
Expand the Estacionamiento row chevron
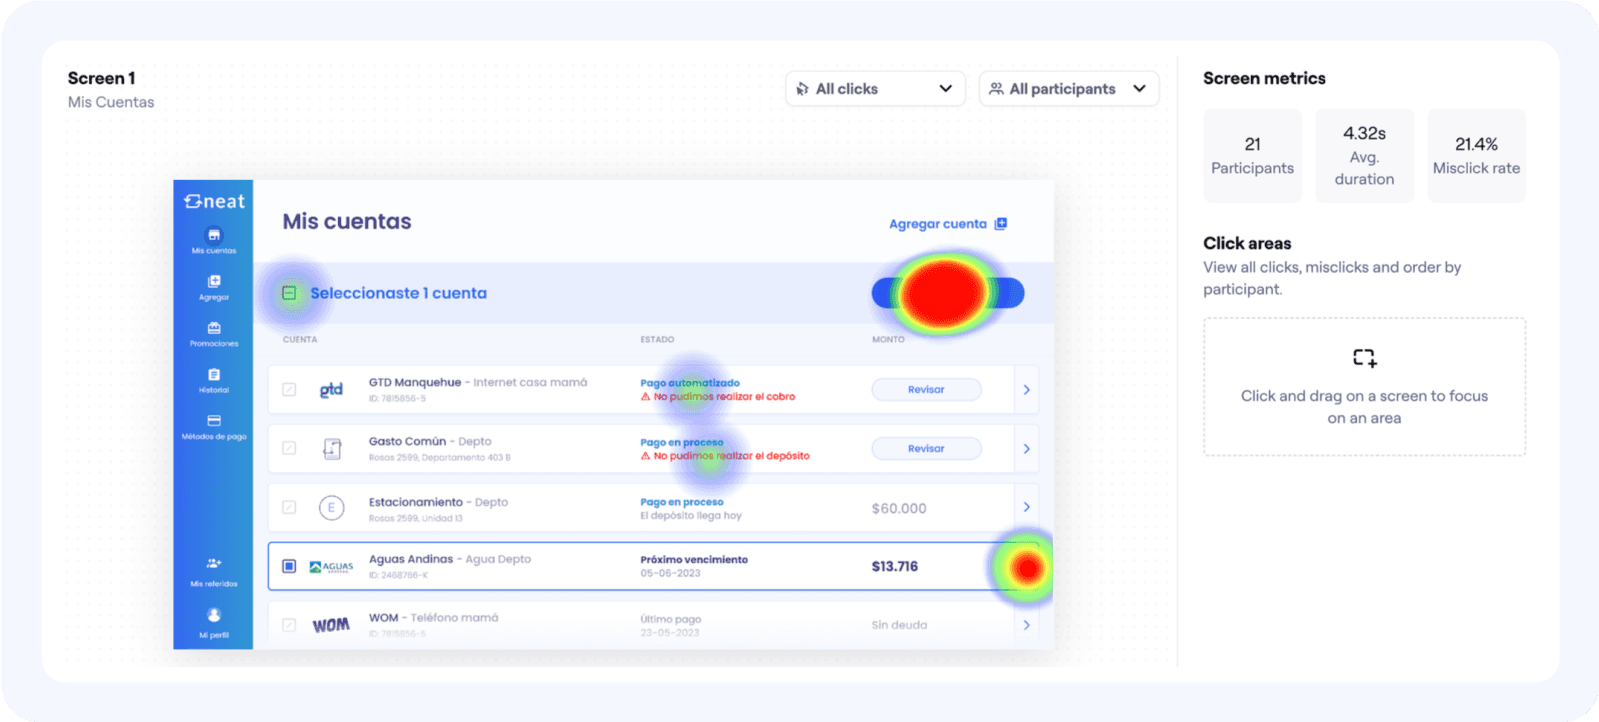click(1026, 507)
